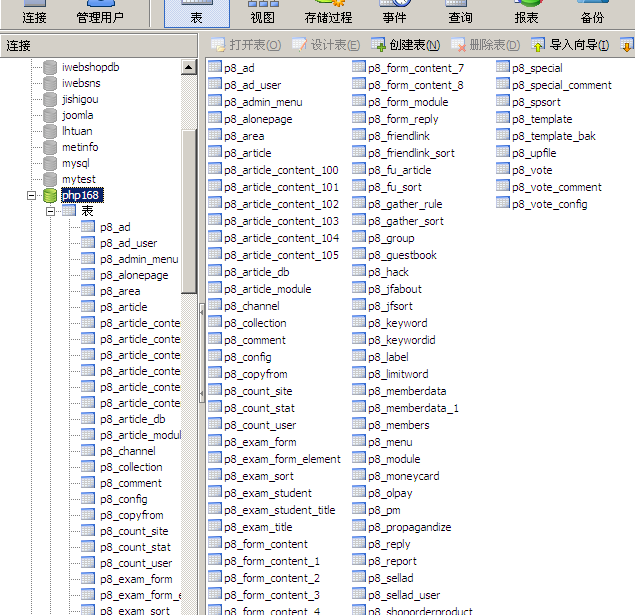Click the 连接 toolbar button

[x=34, y=13]
